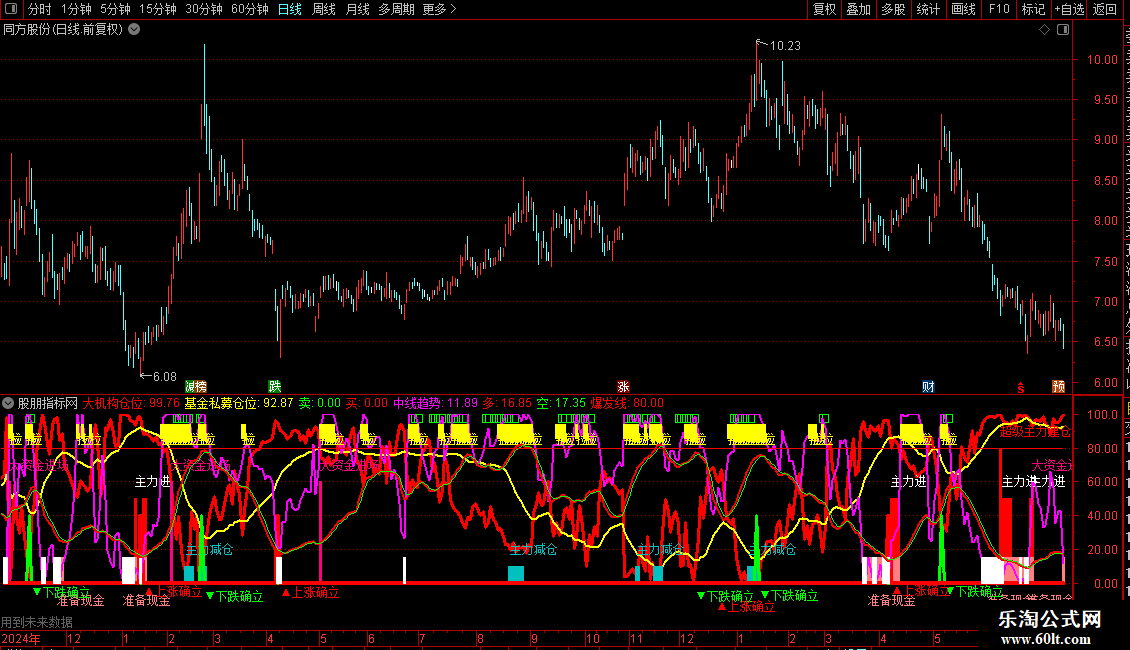Click the red $ marker icon
The height and width of the screenshot is (650, 1130).
[1020, 388]
